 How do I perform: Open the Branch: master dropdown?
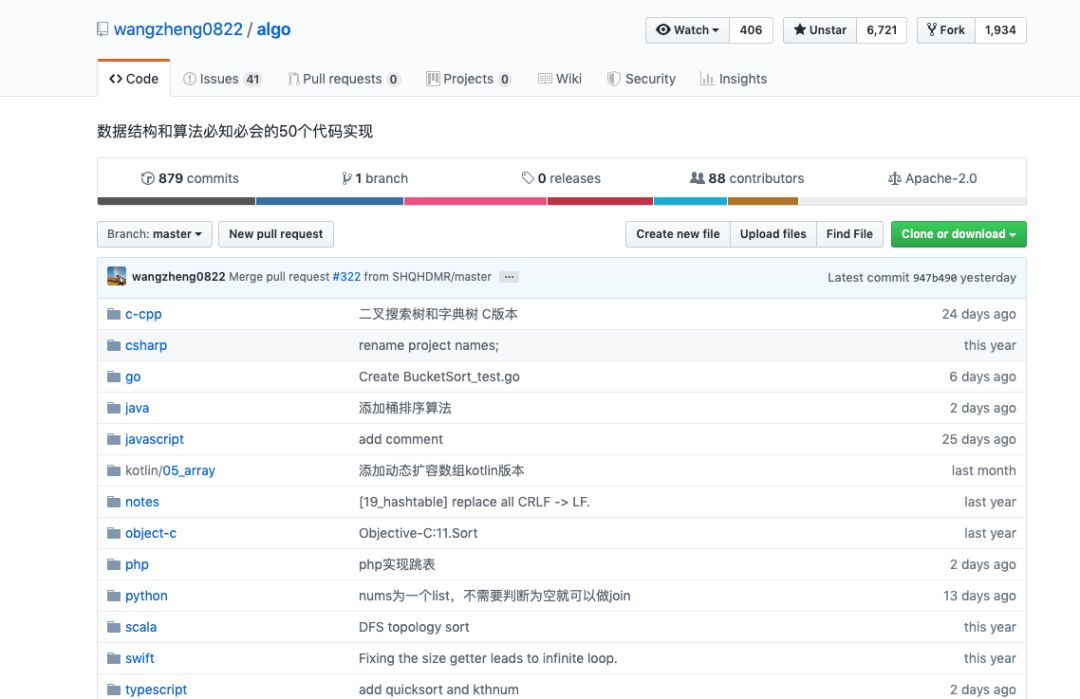154,234
